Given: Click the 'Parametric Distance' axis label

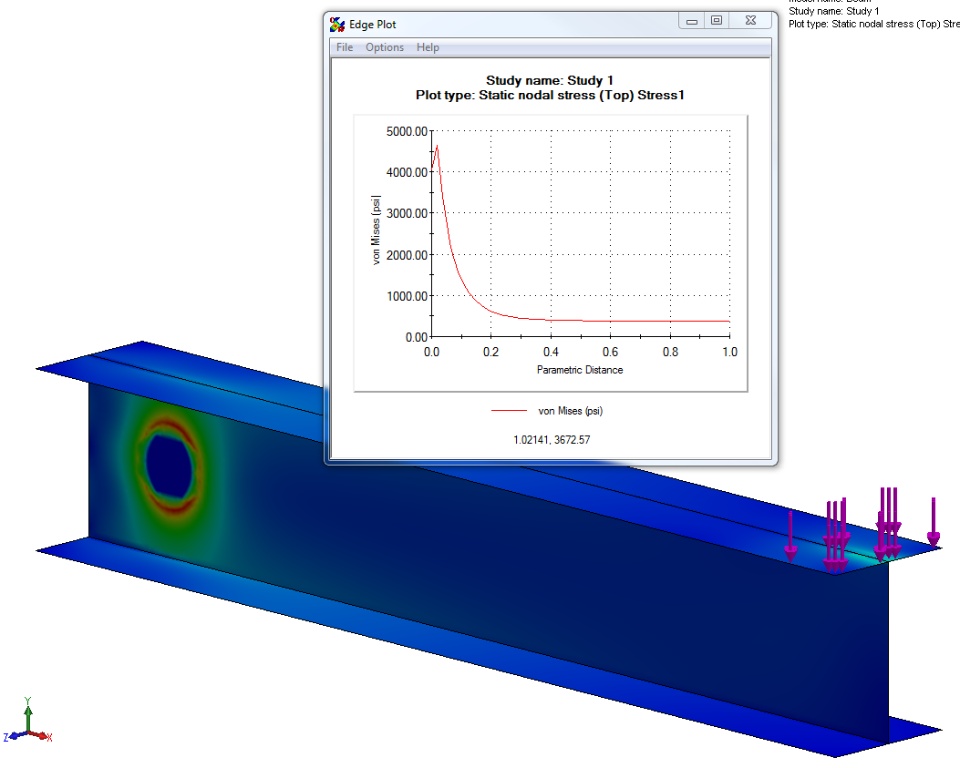Looking at the screenshot, I should 580,370.
